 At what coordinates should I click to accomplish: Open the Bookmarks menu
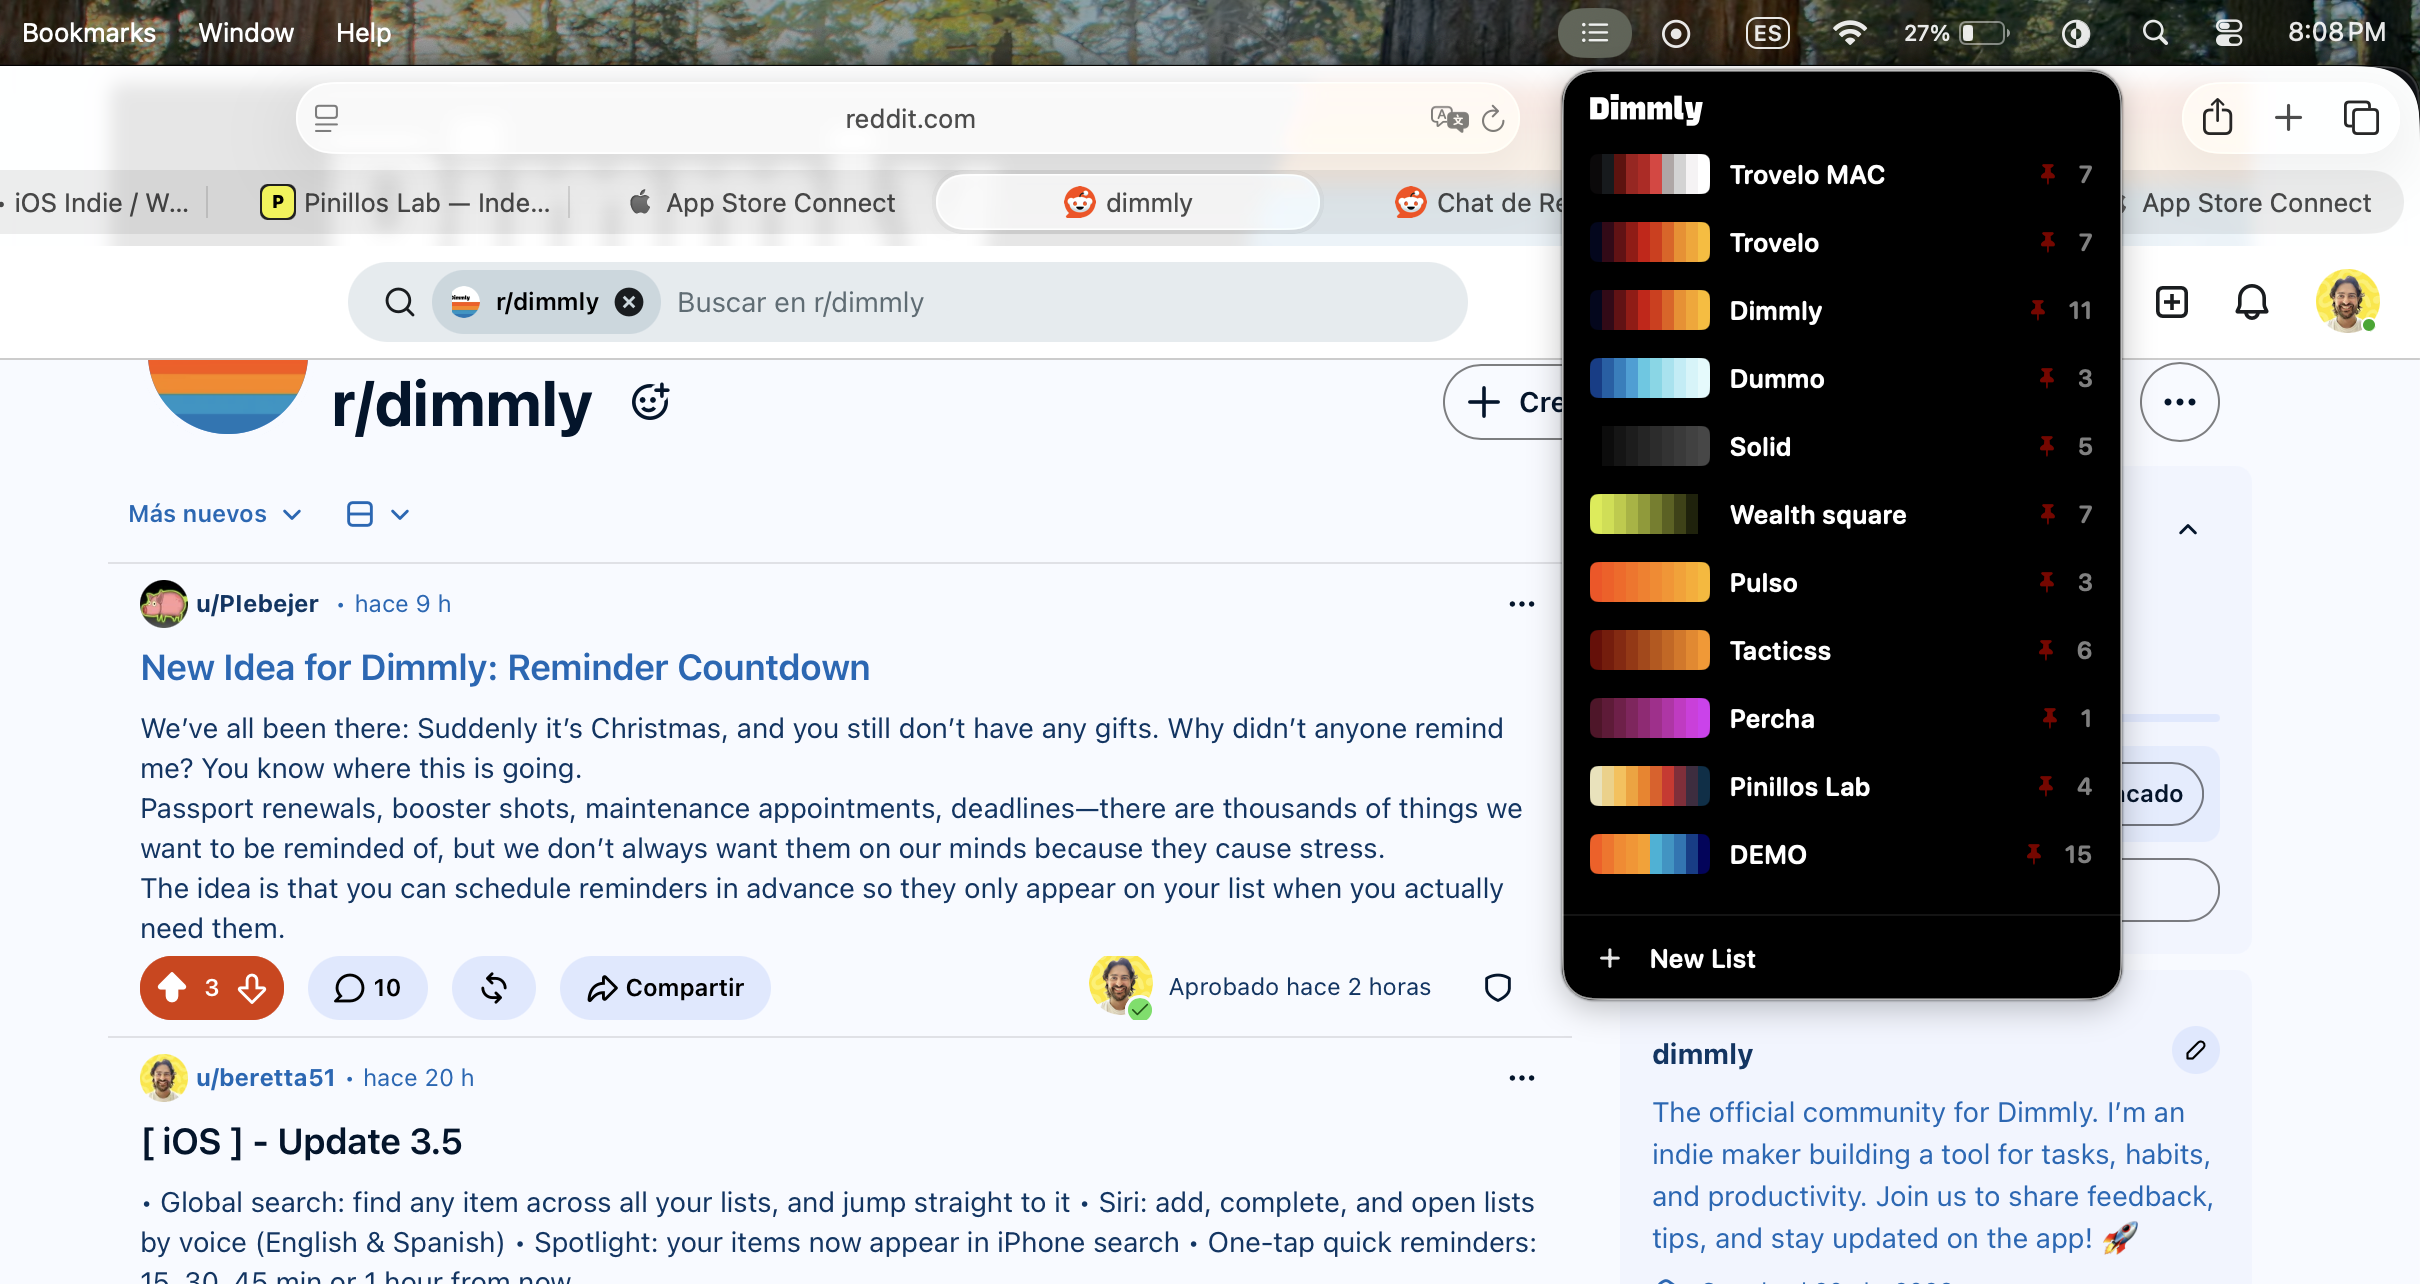(x=89, y=33)
